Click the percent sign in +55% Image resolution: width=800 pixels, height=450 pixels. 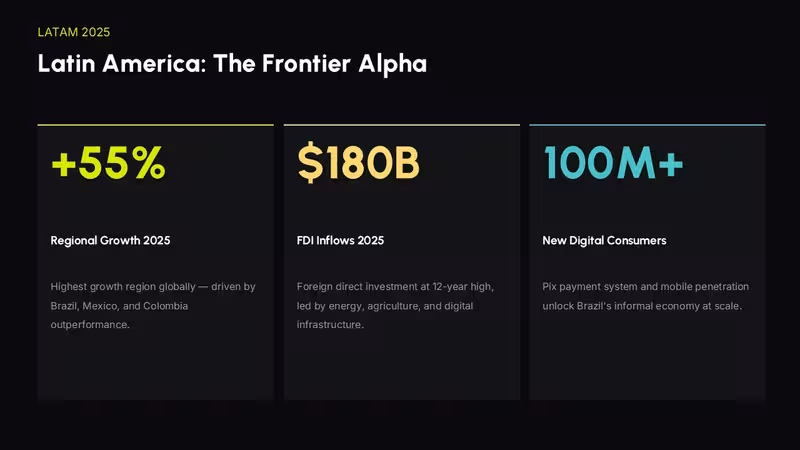point(148,163)
